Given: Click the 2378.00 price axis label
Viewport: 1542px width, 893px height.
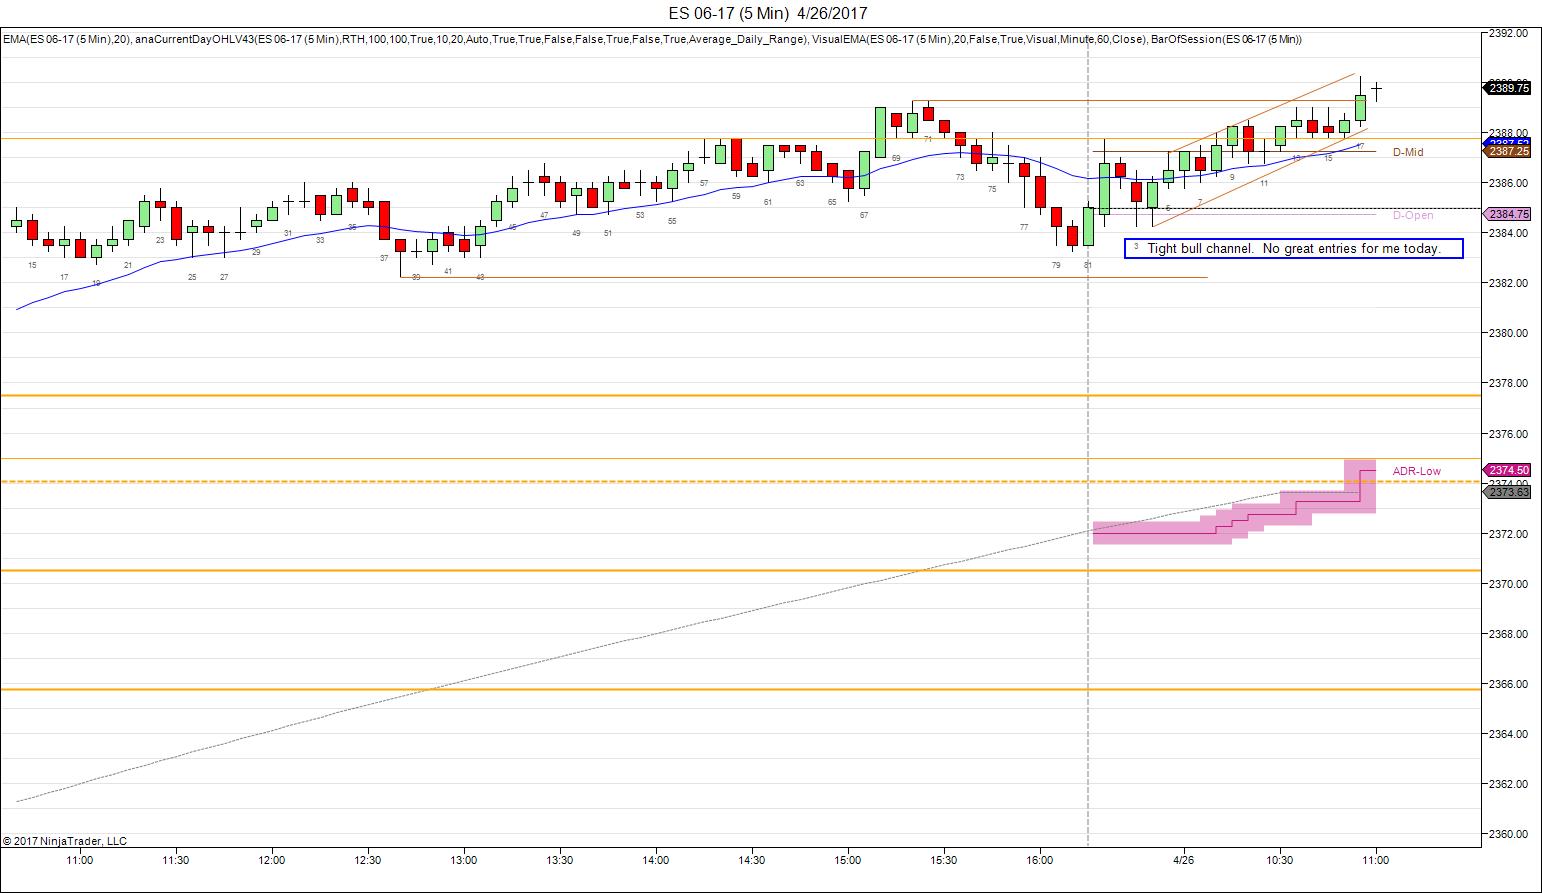Looking at the screenshot, I should [1508, 383].
